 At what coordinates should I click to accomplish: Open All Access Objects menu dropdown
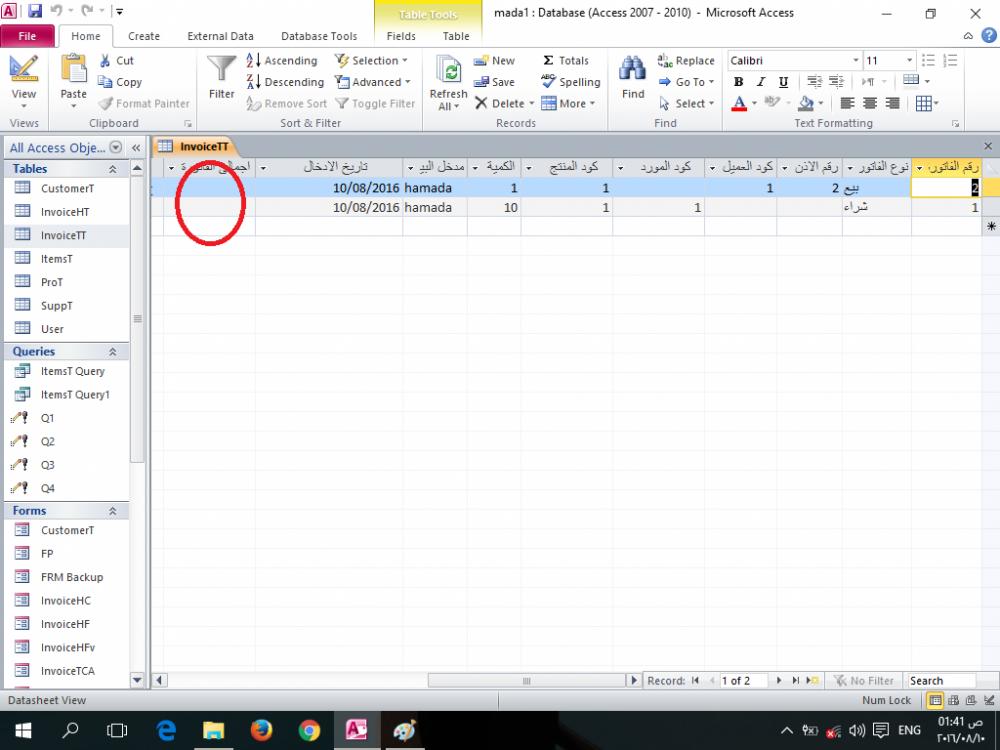click(116, 147)
